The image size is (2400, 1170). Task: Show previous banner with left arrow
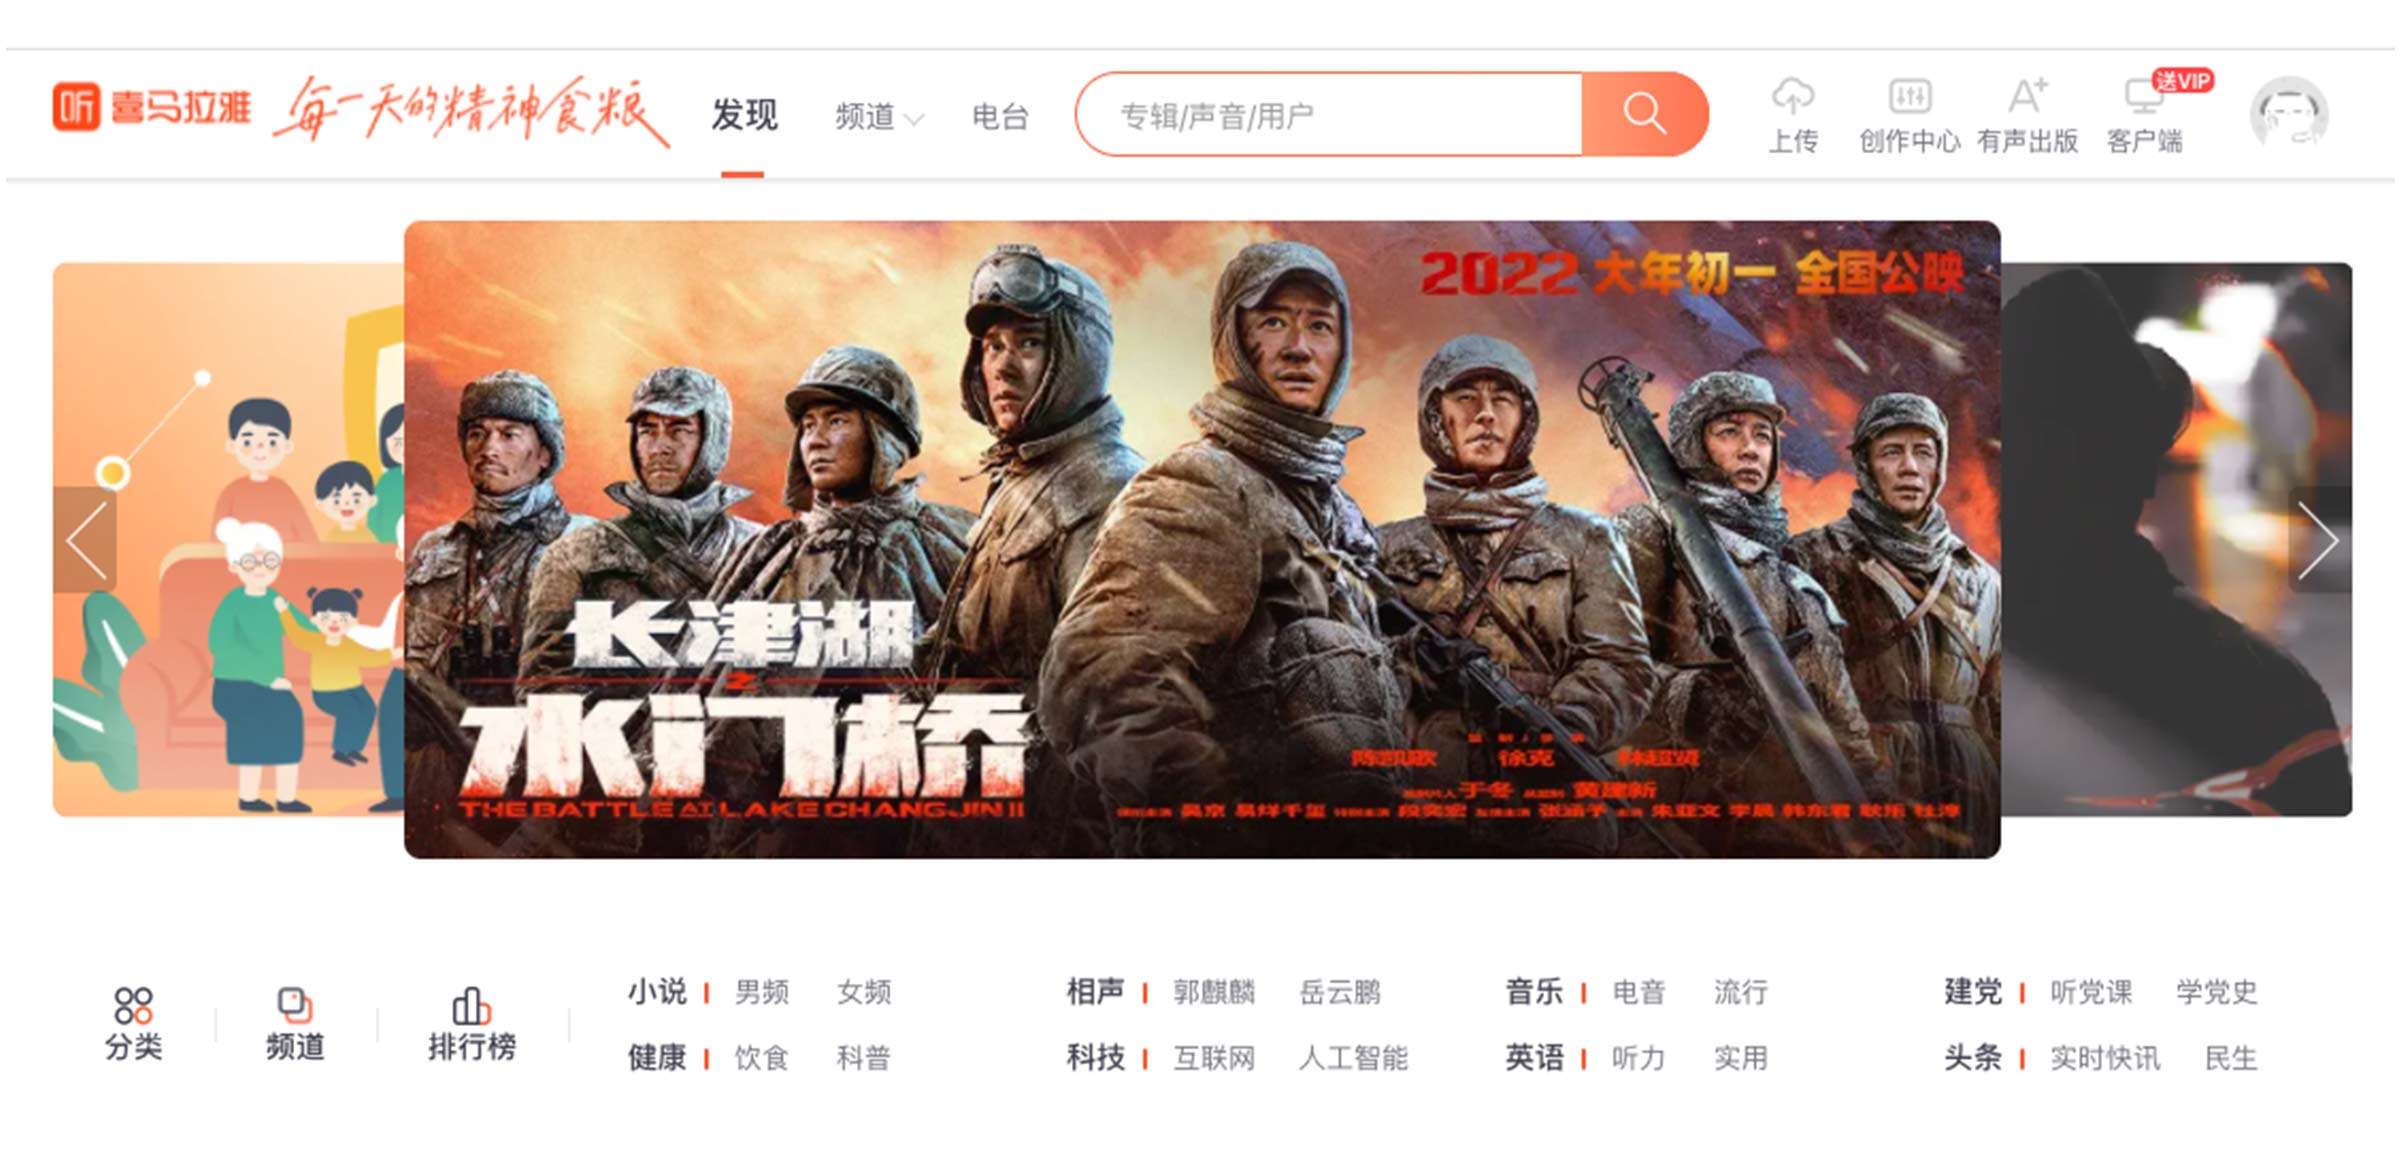pos(85,540)
